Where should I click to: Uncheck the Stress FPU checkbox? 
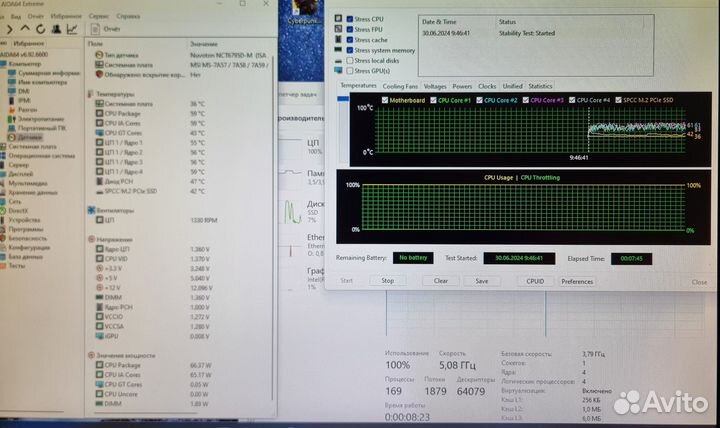[350, 29]
